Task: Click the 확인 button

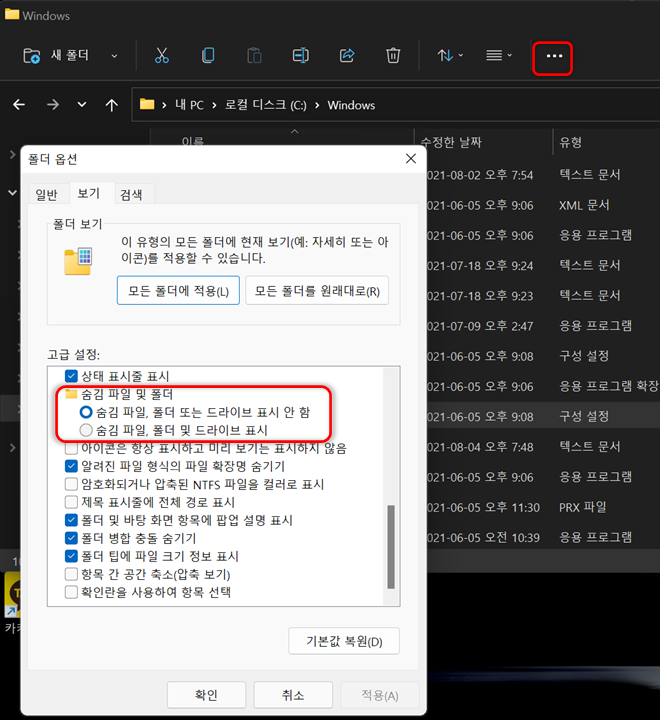Action: click(x=206, y=695)
